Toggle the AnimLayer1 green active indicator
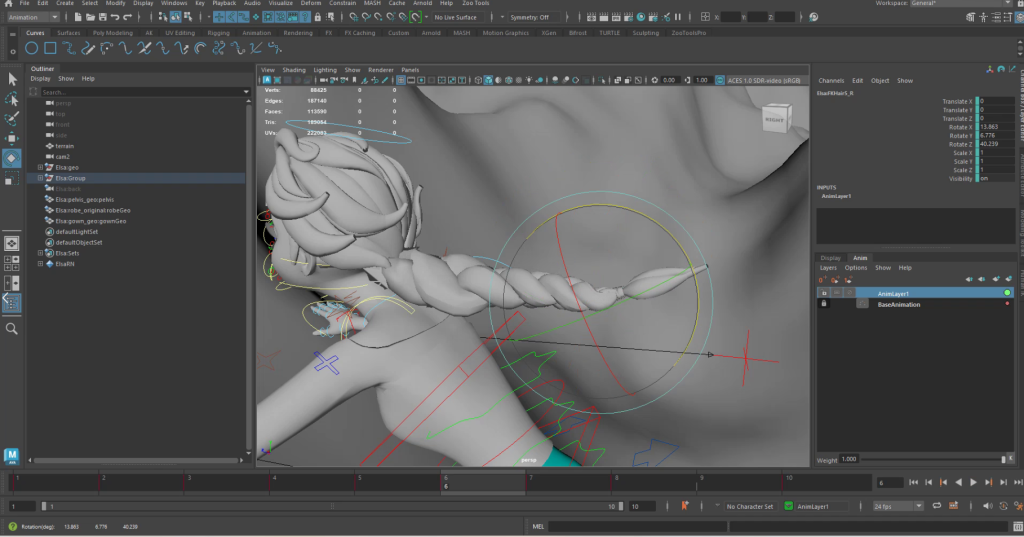 coord(1007,293)
